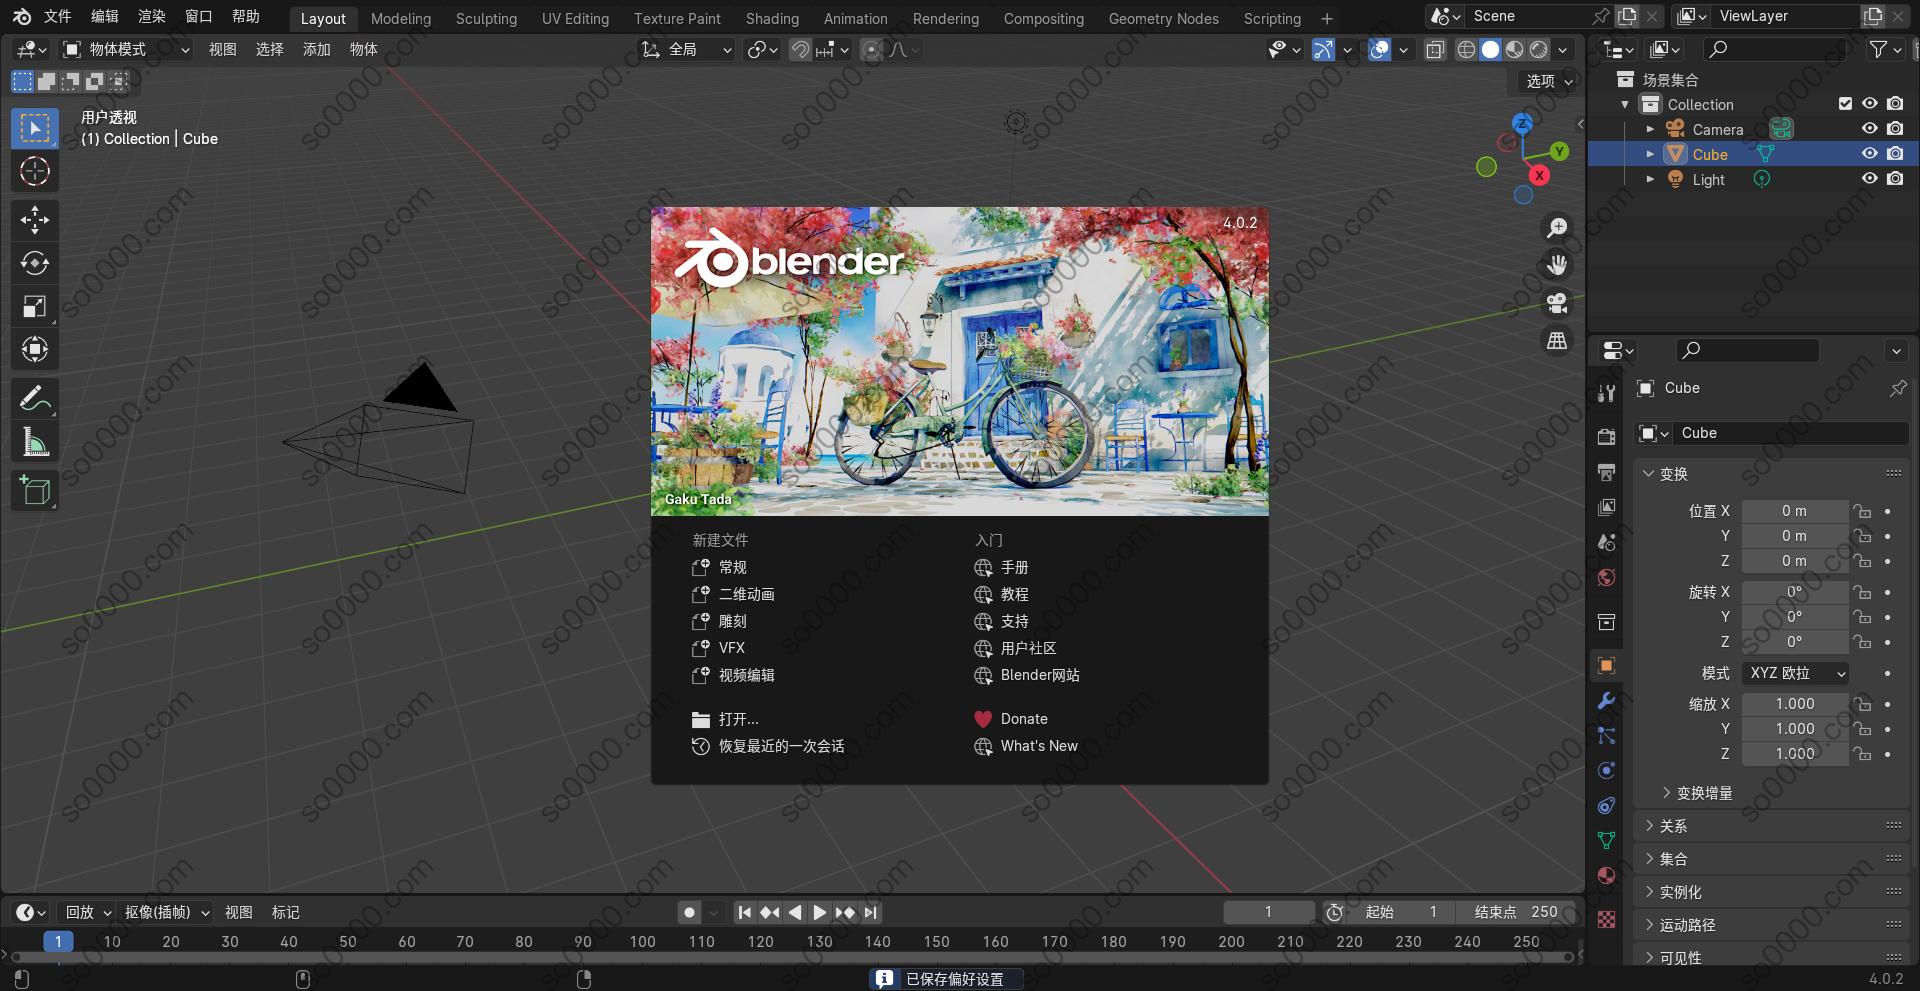
Task: Open the Material properties tab
Action: (1606, 875)
